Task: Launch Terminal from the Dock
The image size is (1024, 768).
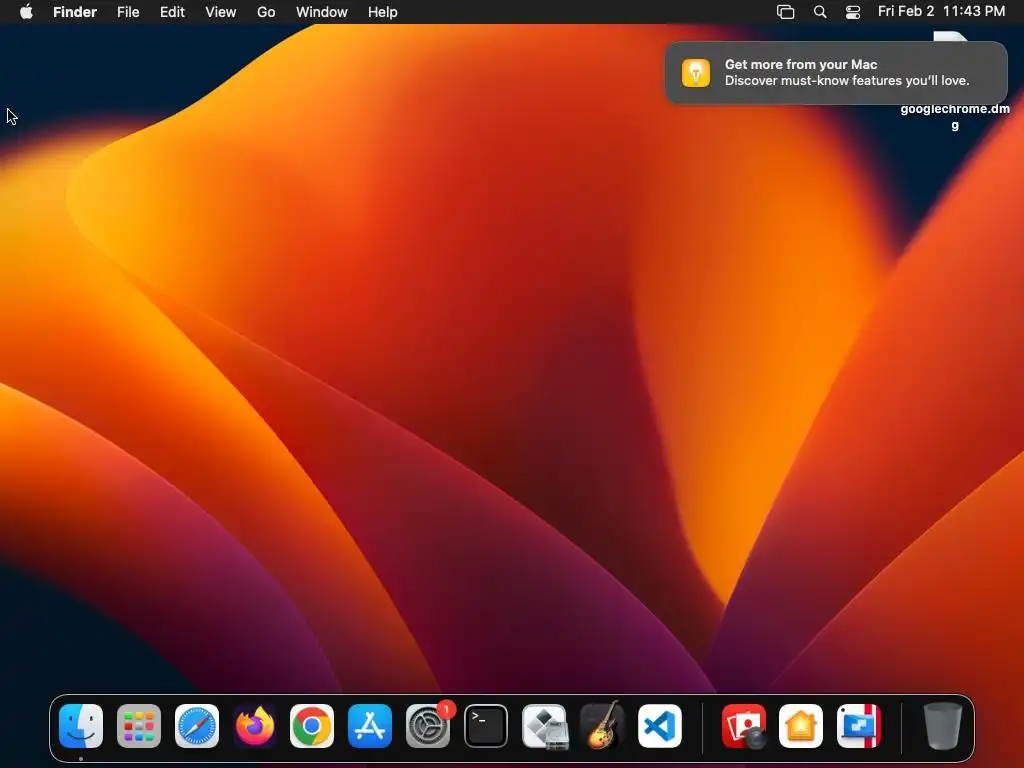Action: tap(486, 726)
